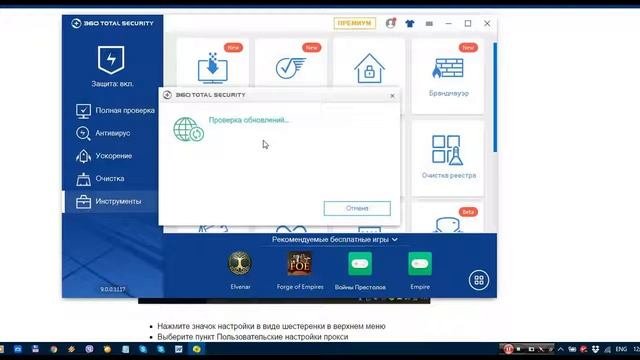Viewport: 640px width, 360px height.
Task: Open the house lock tool tile
Action: coord(369,63)
